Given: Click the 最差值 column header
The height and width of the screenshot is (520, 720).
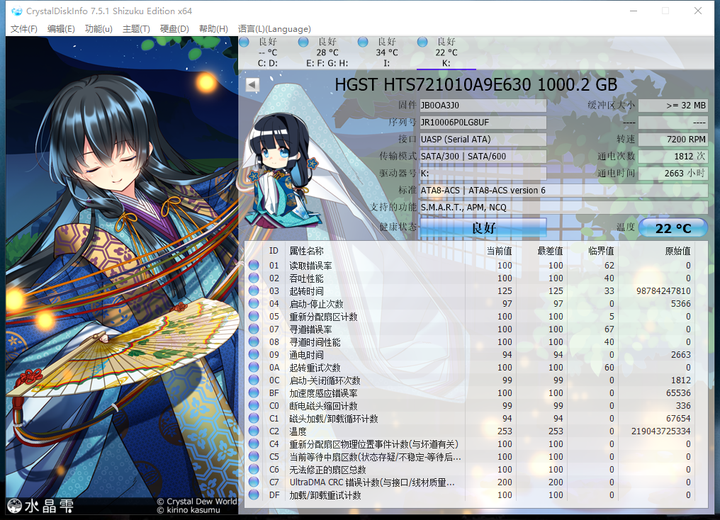Looking at the screenshot, I should point(550,251).
